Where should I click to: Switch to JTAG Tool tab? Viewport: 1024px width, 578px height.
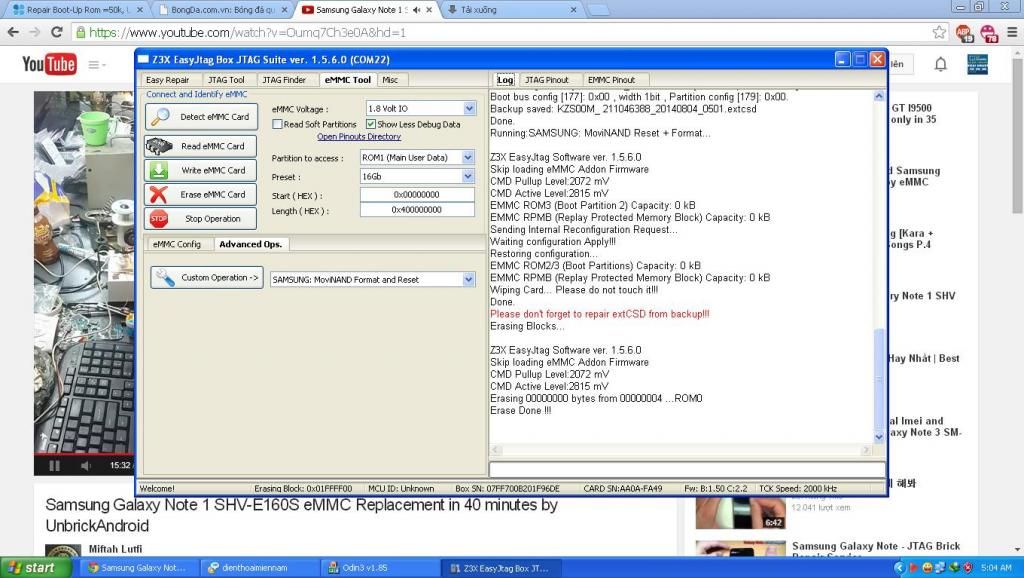(226, 80)
